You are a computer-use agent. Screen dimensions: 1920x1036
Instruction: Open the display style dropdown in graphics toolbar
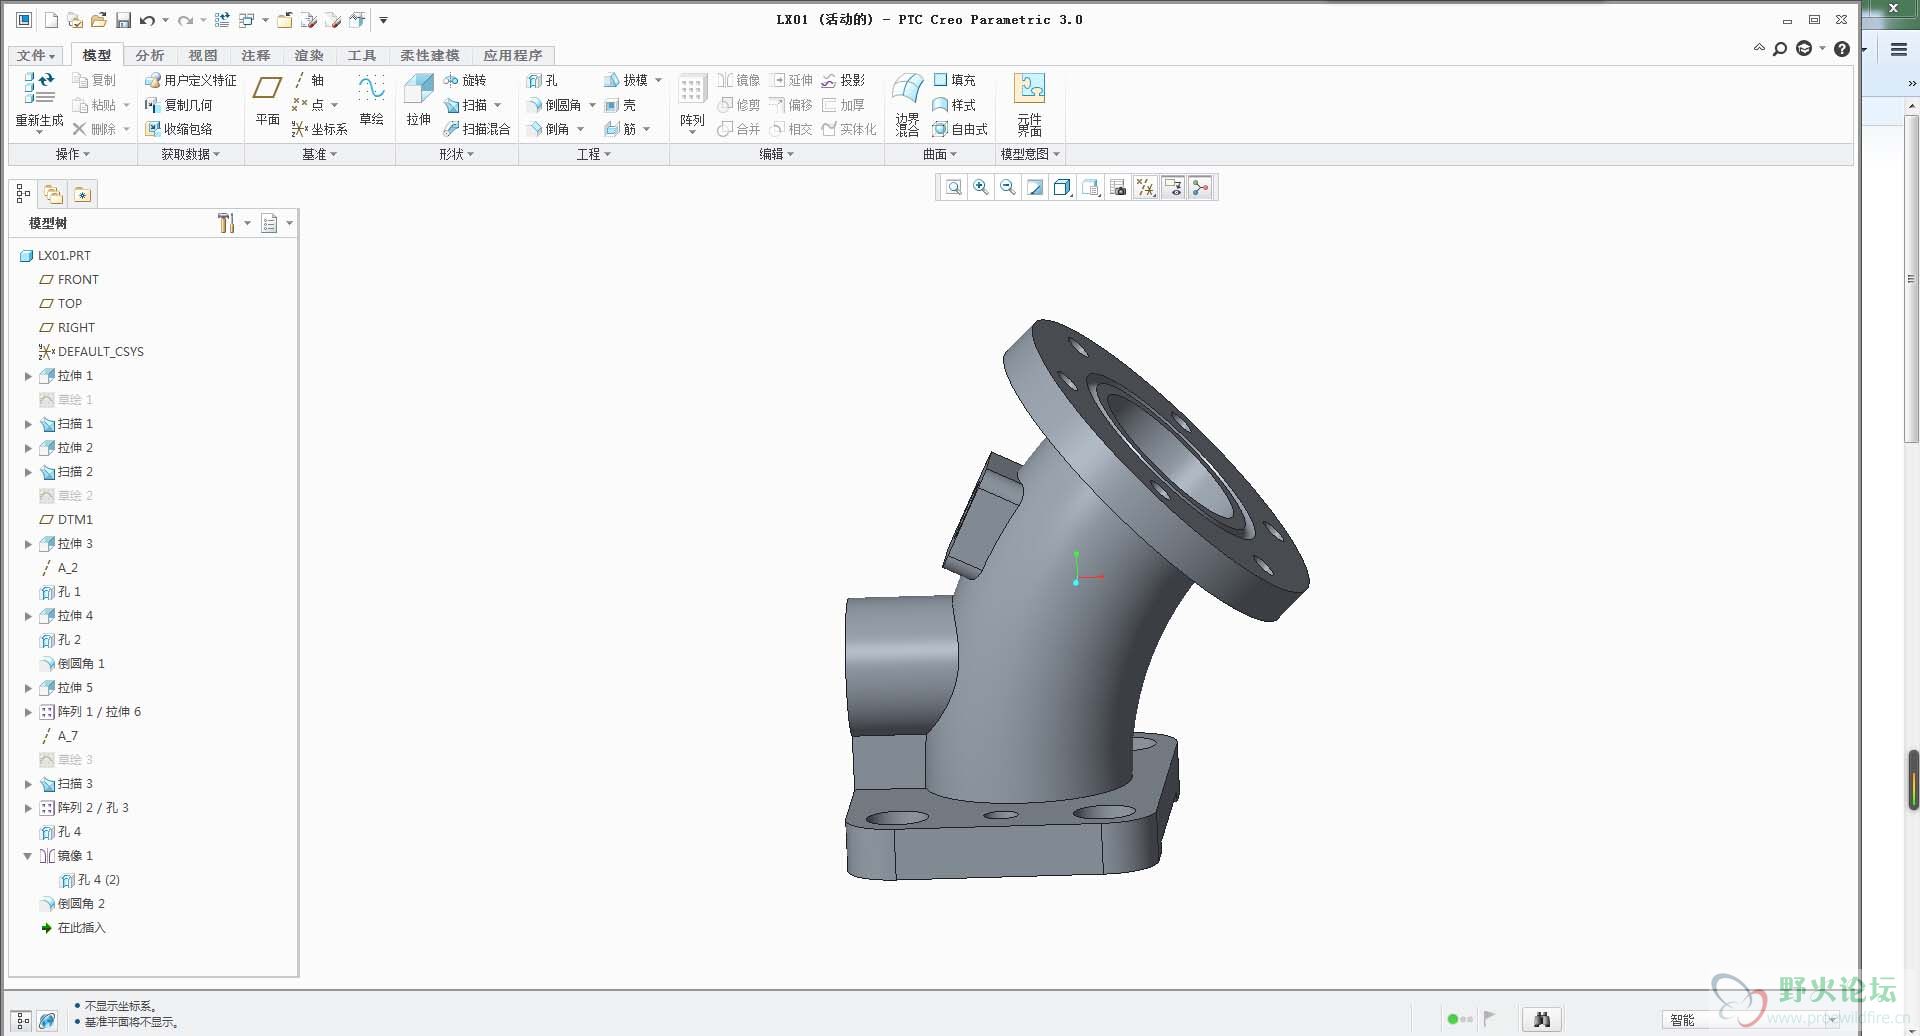coord(1064,187)
